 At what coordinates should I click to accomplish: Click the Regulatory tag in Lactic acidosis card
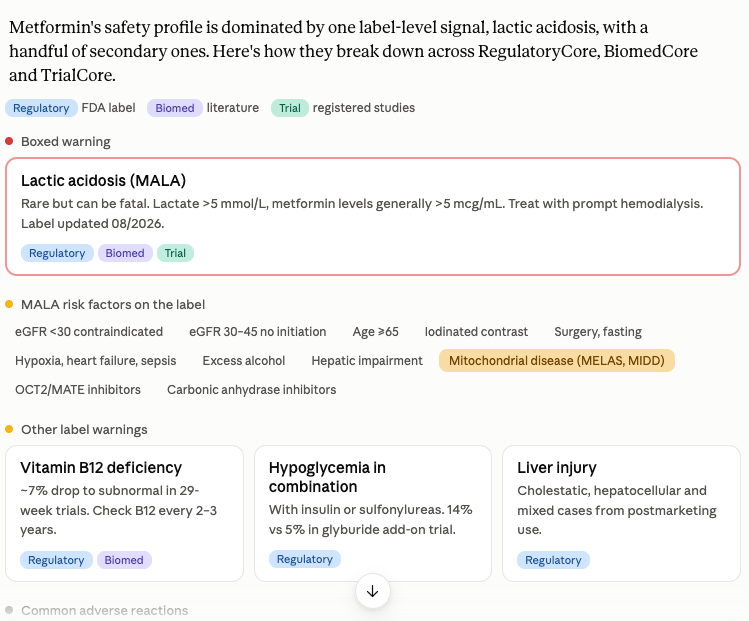click(57, 253)
